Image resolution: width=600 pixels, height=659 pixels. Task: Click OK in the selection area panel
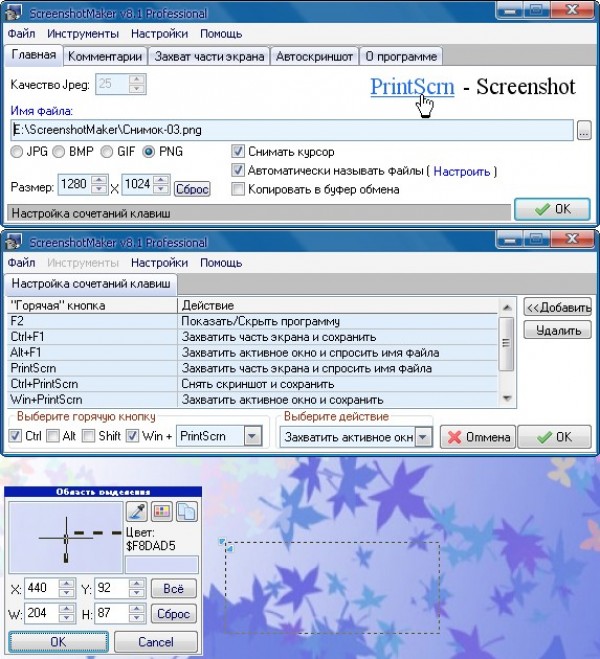coord(58,642)
